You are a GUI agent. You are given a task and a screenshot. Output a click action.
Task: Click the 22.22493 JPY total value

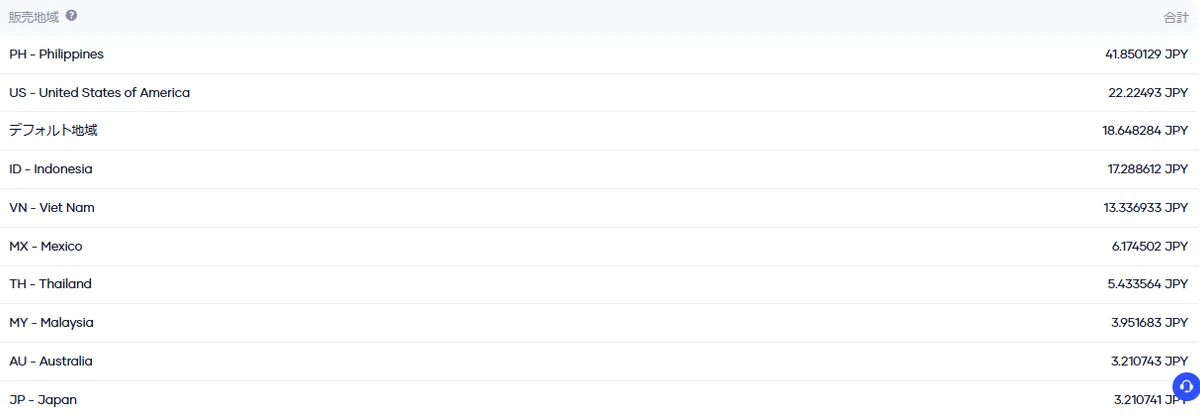click(x=1148, y=92)
